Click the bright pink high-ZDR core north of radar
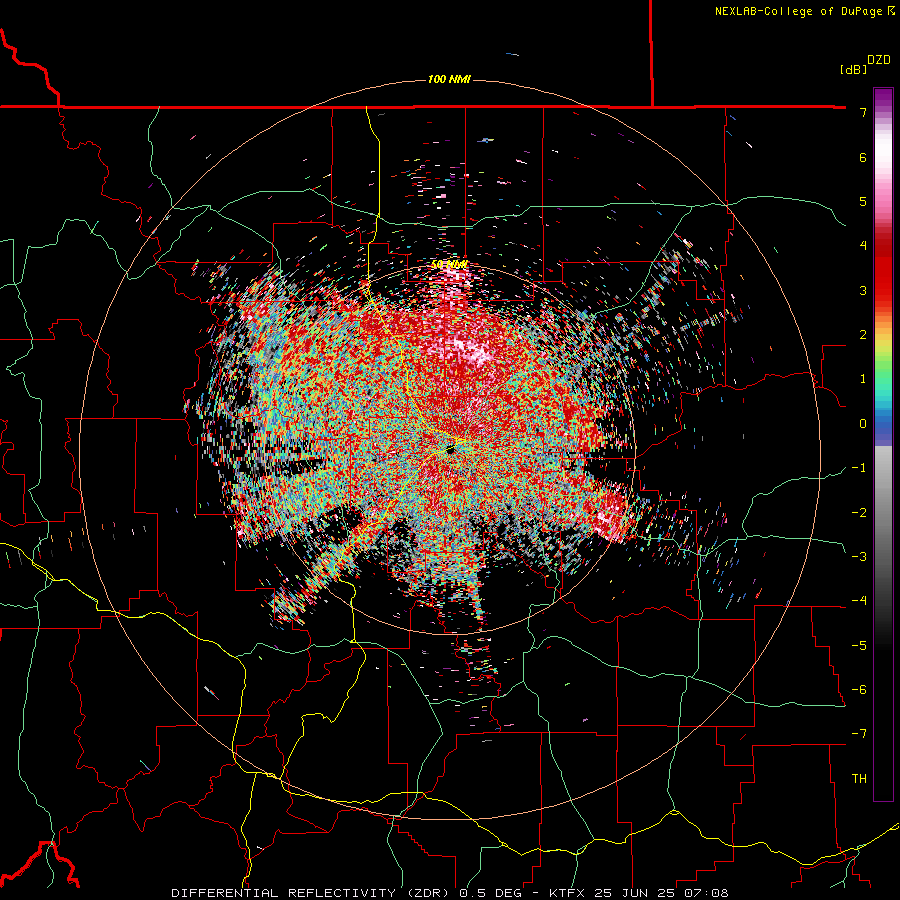900x900 pixels. [x=471, y=349]
